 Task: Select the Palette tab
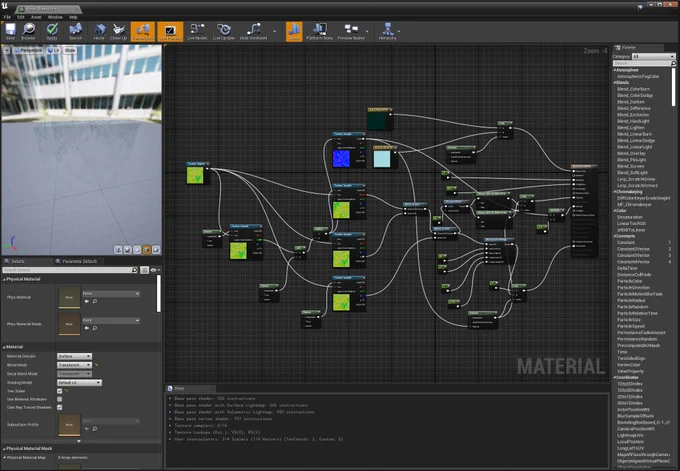(x=626, y=47)
